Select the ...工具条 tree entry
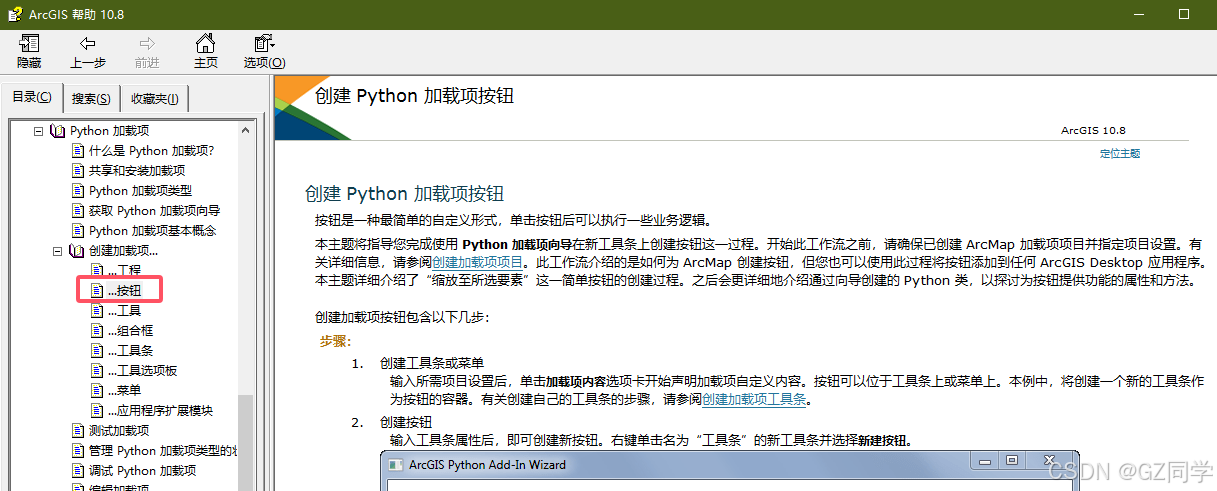The image size is (1217, 491). [x=130, y=351]
